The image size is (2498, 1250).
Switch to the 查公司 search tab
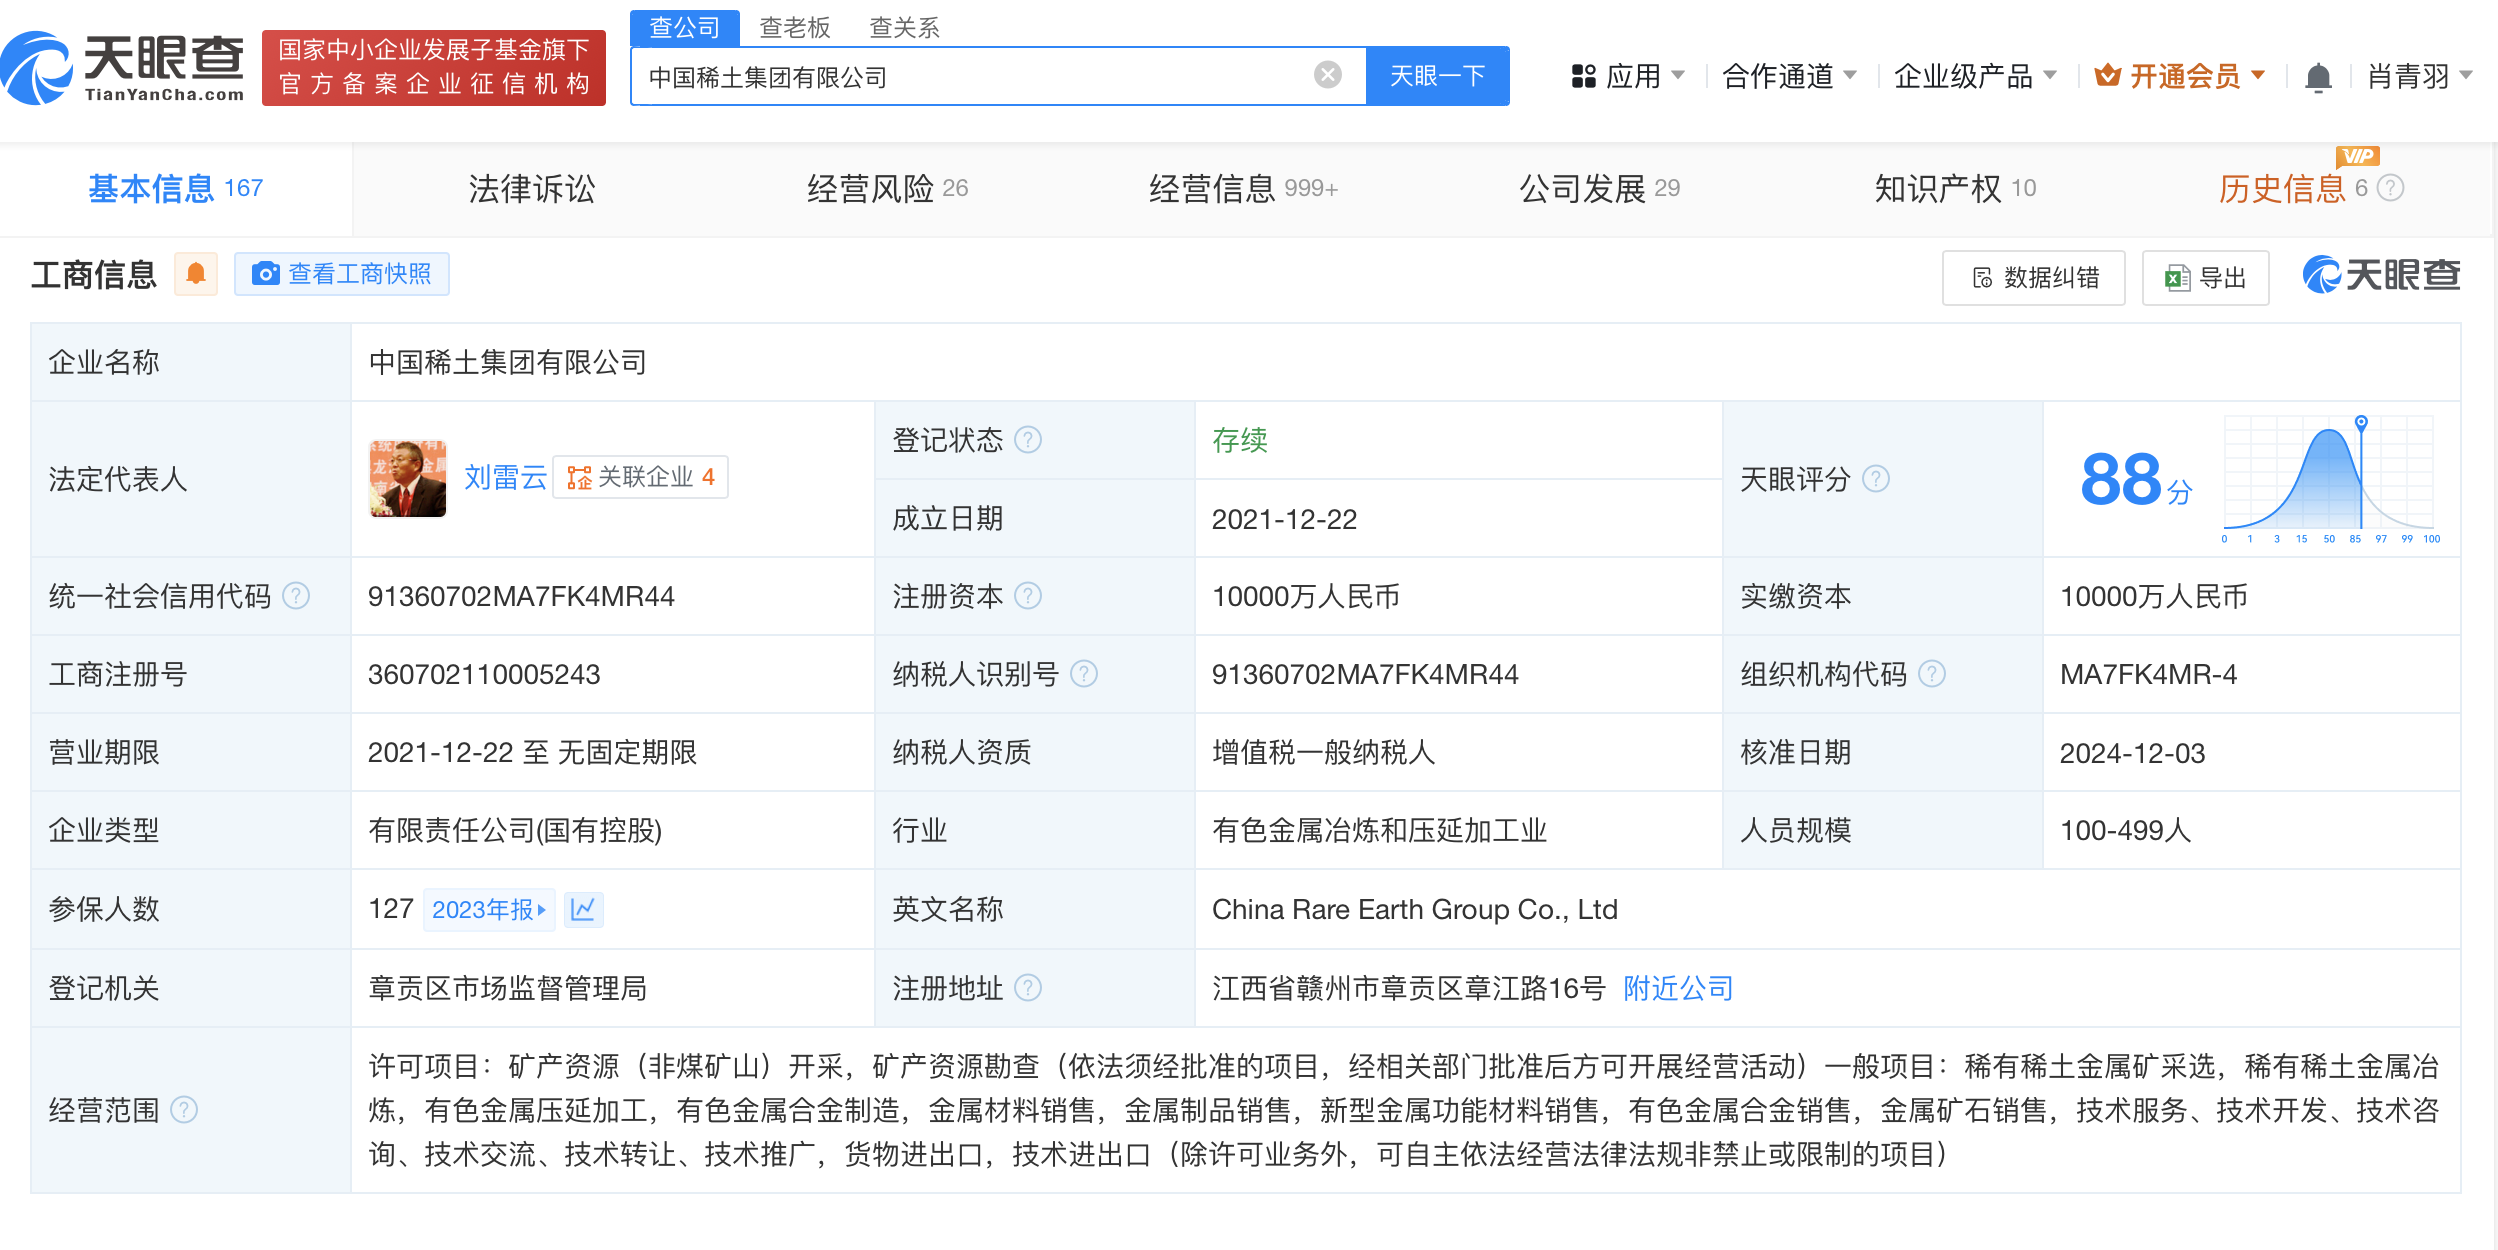(x=685, y=27)
